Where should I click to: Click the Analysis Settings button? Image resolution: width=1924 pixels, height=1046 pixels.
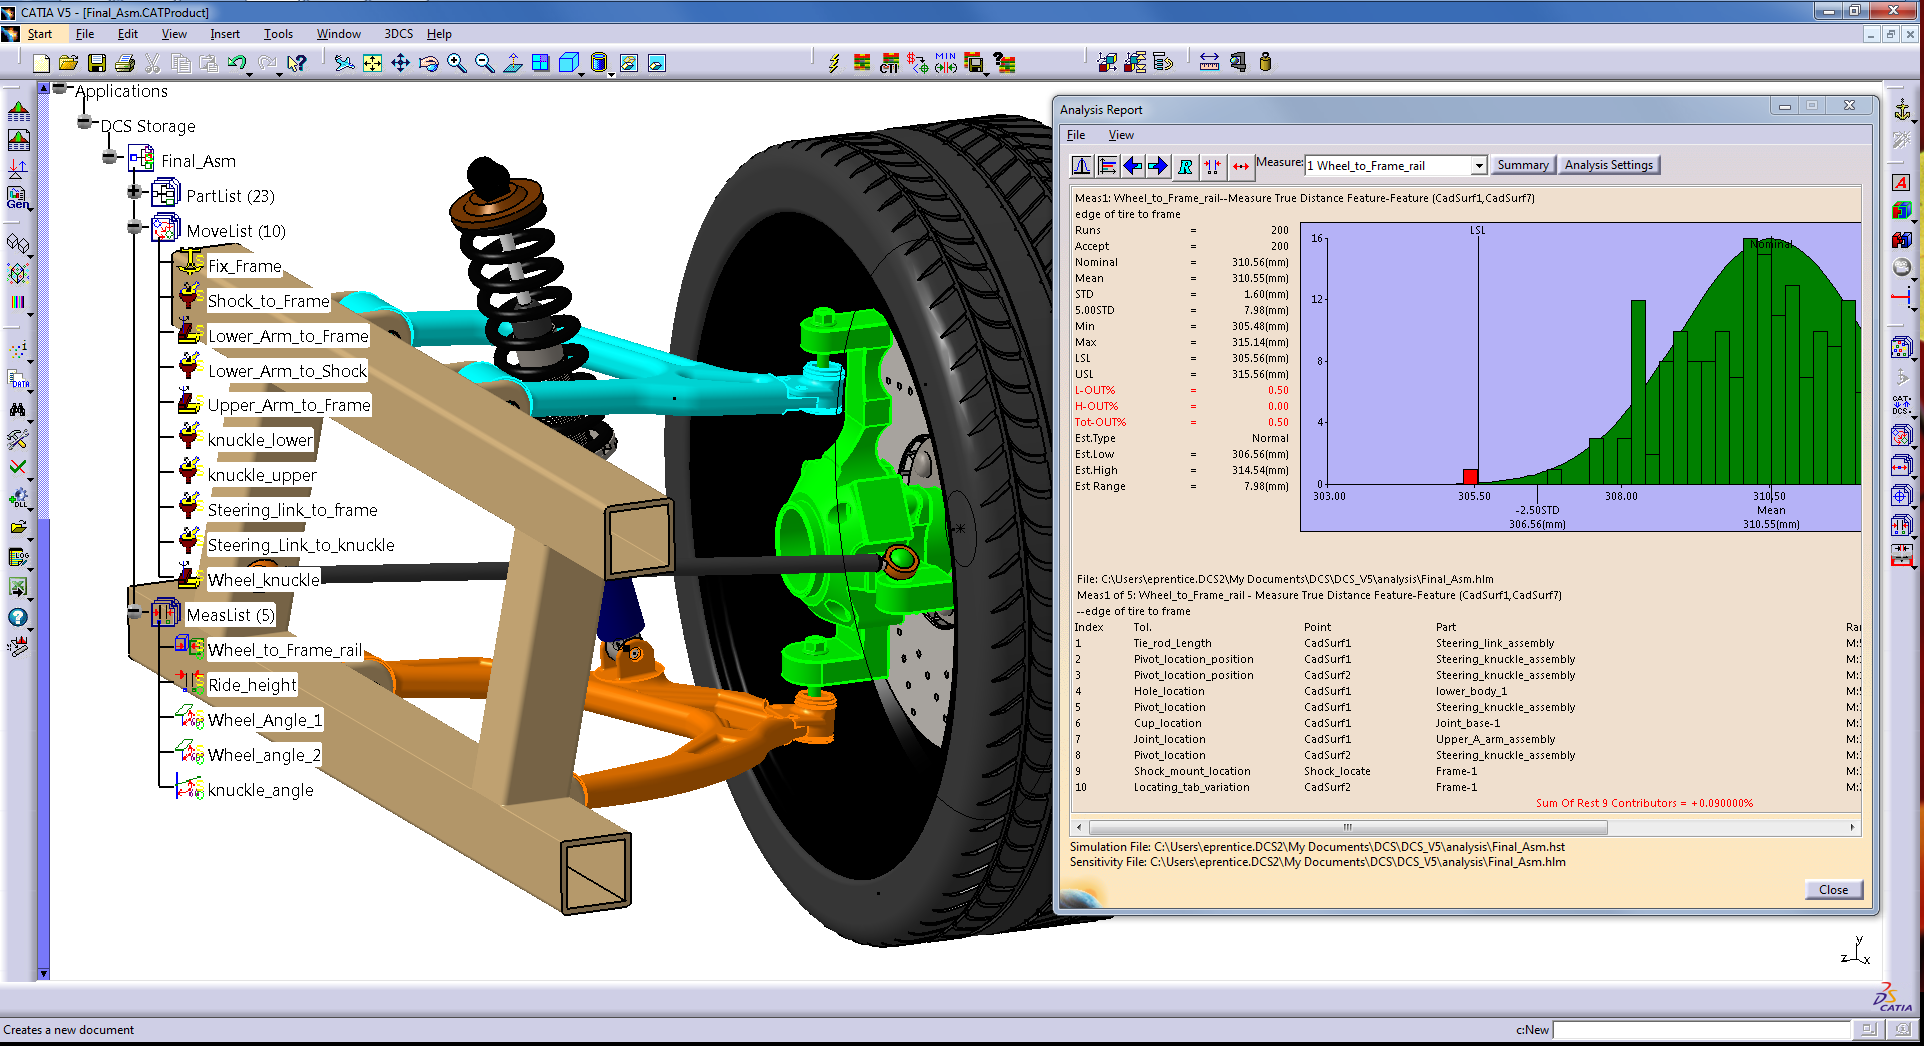point(1609,165)
